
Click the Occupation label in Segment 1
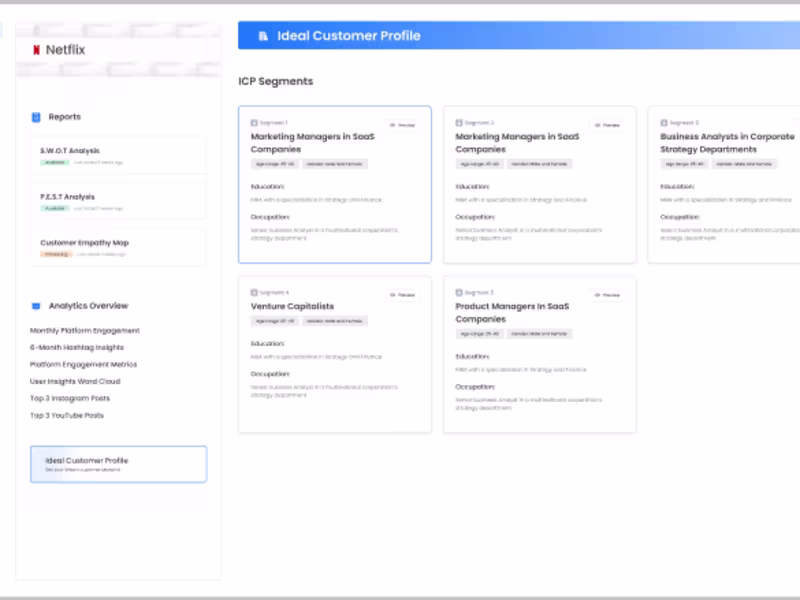coord(270,217)
